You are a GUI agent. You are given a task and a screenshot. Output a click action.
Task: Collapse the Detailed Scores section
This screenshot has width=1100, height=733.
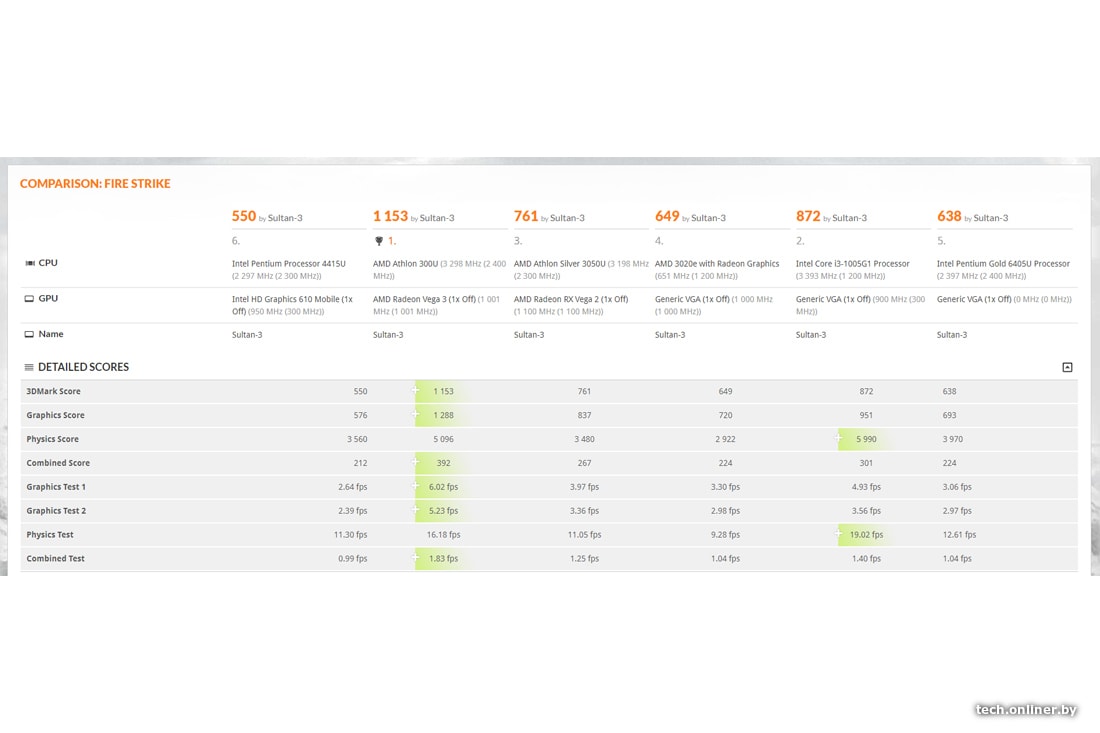(x=1067, y=367)
